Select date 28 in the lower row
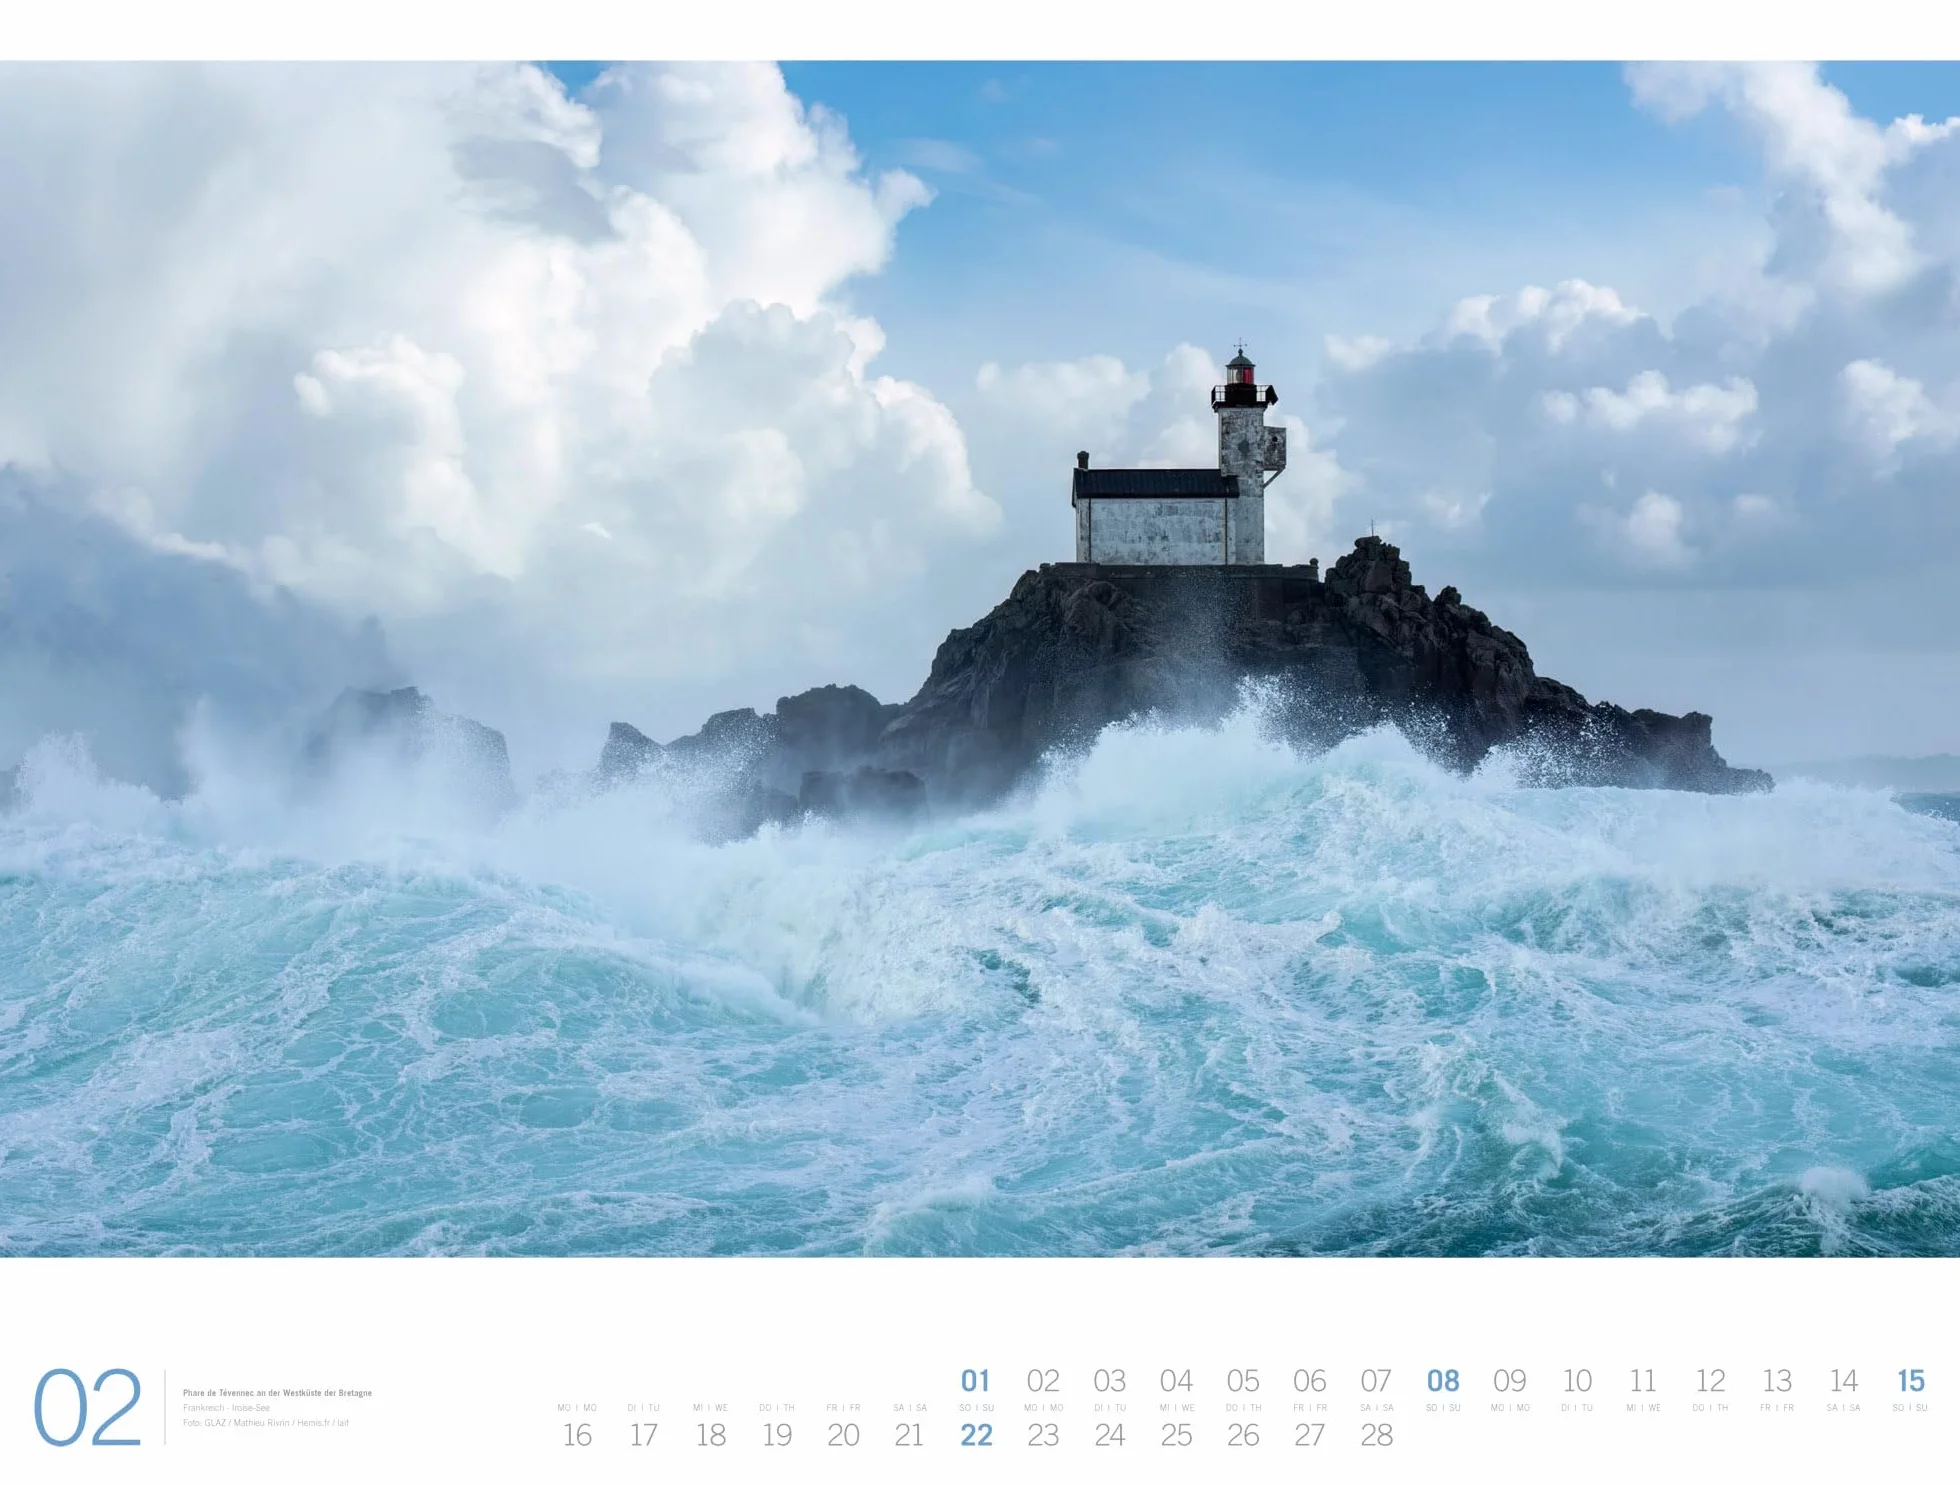 pos(1376,1435)
